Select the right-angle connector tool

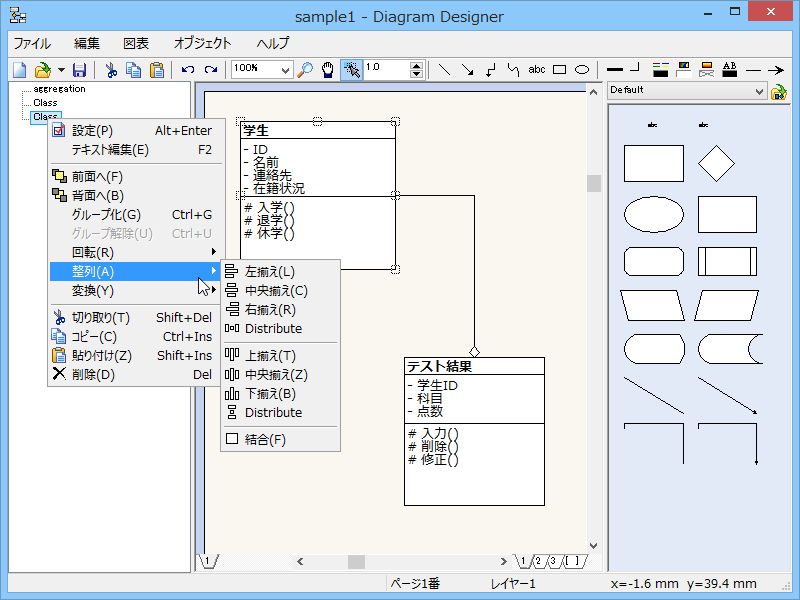click(490, 70)
